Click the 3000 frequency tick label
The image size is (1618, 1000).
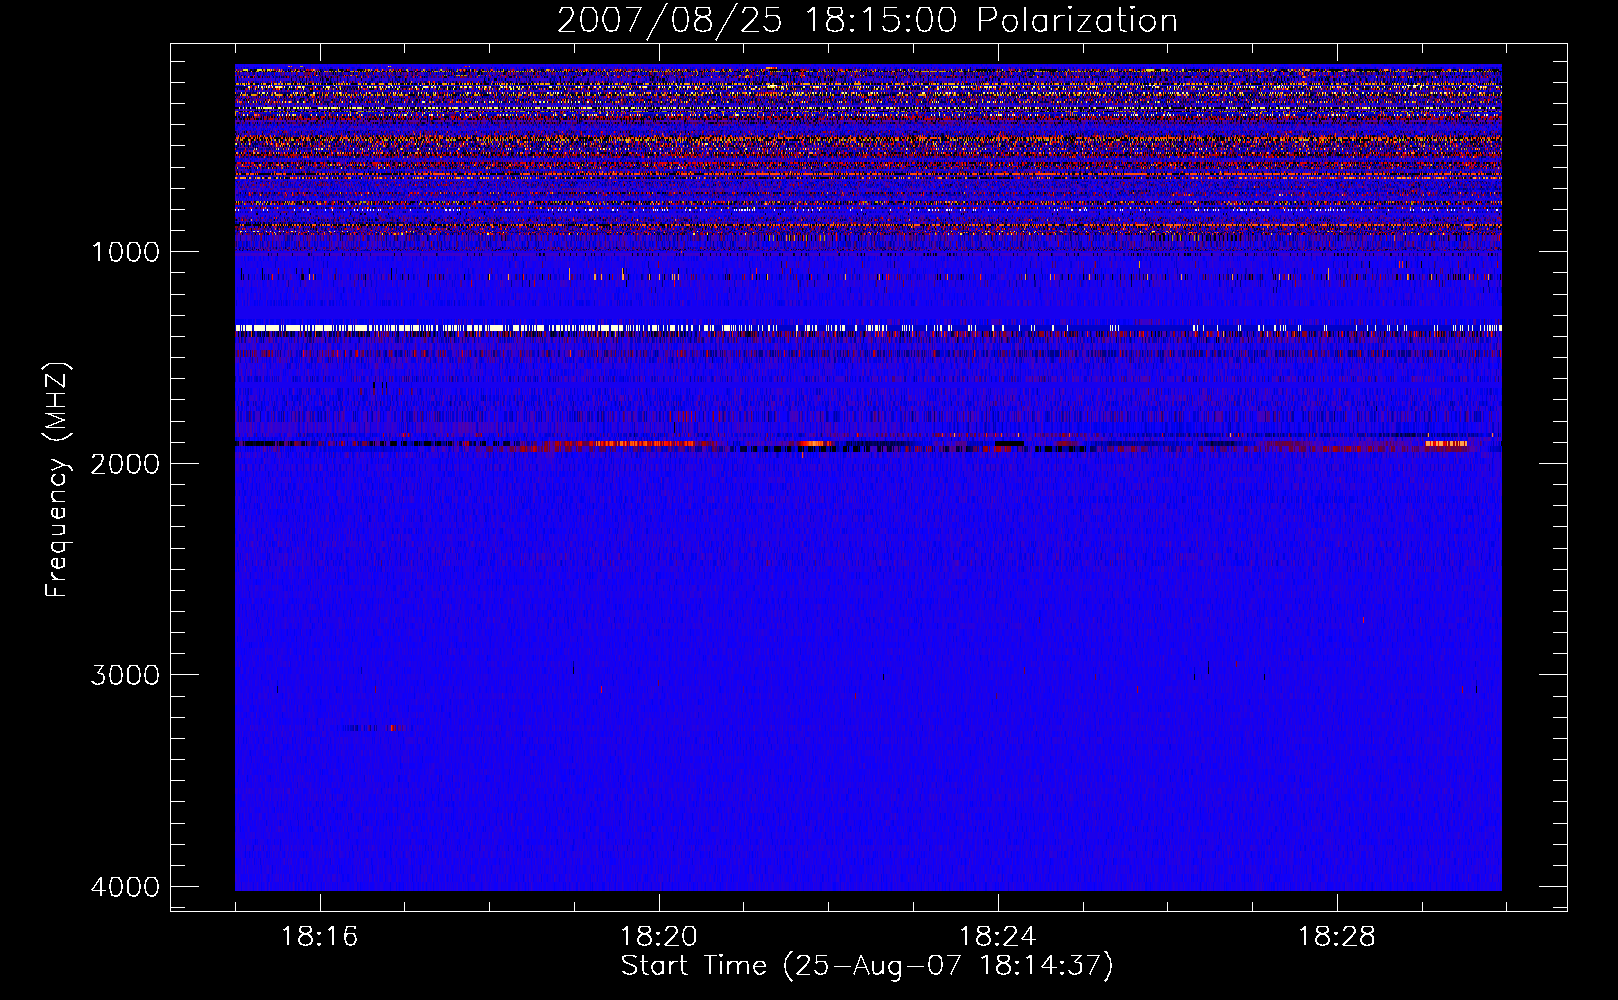pyautogui.click(x=125, y=675)
